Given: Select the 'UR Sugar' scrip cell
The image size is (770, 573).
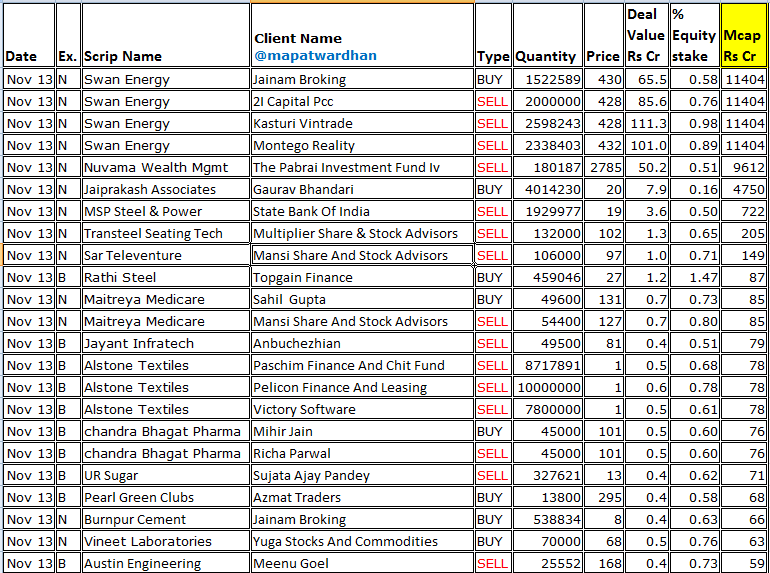Looking at the screenshot, I should 165,476.
